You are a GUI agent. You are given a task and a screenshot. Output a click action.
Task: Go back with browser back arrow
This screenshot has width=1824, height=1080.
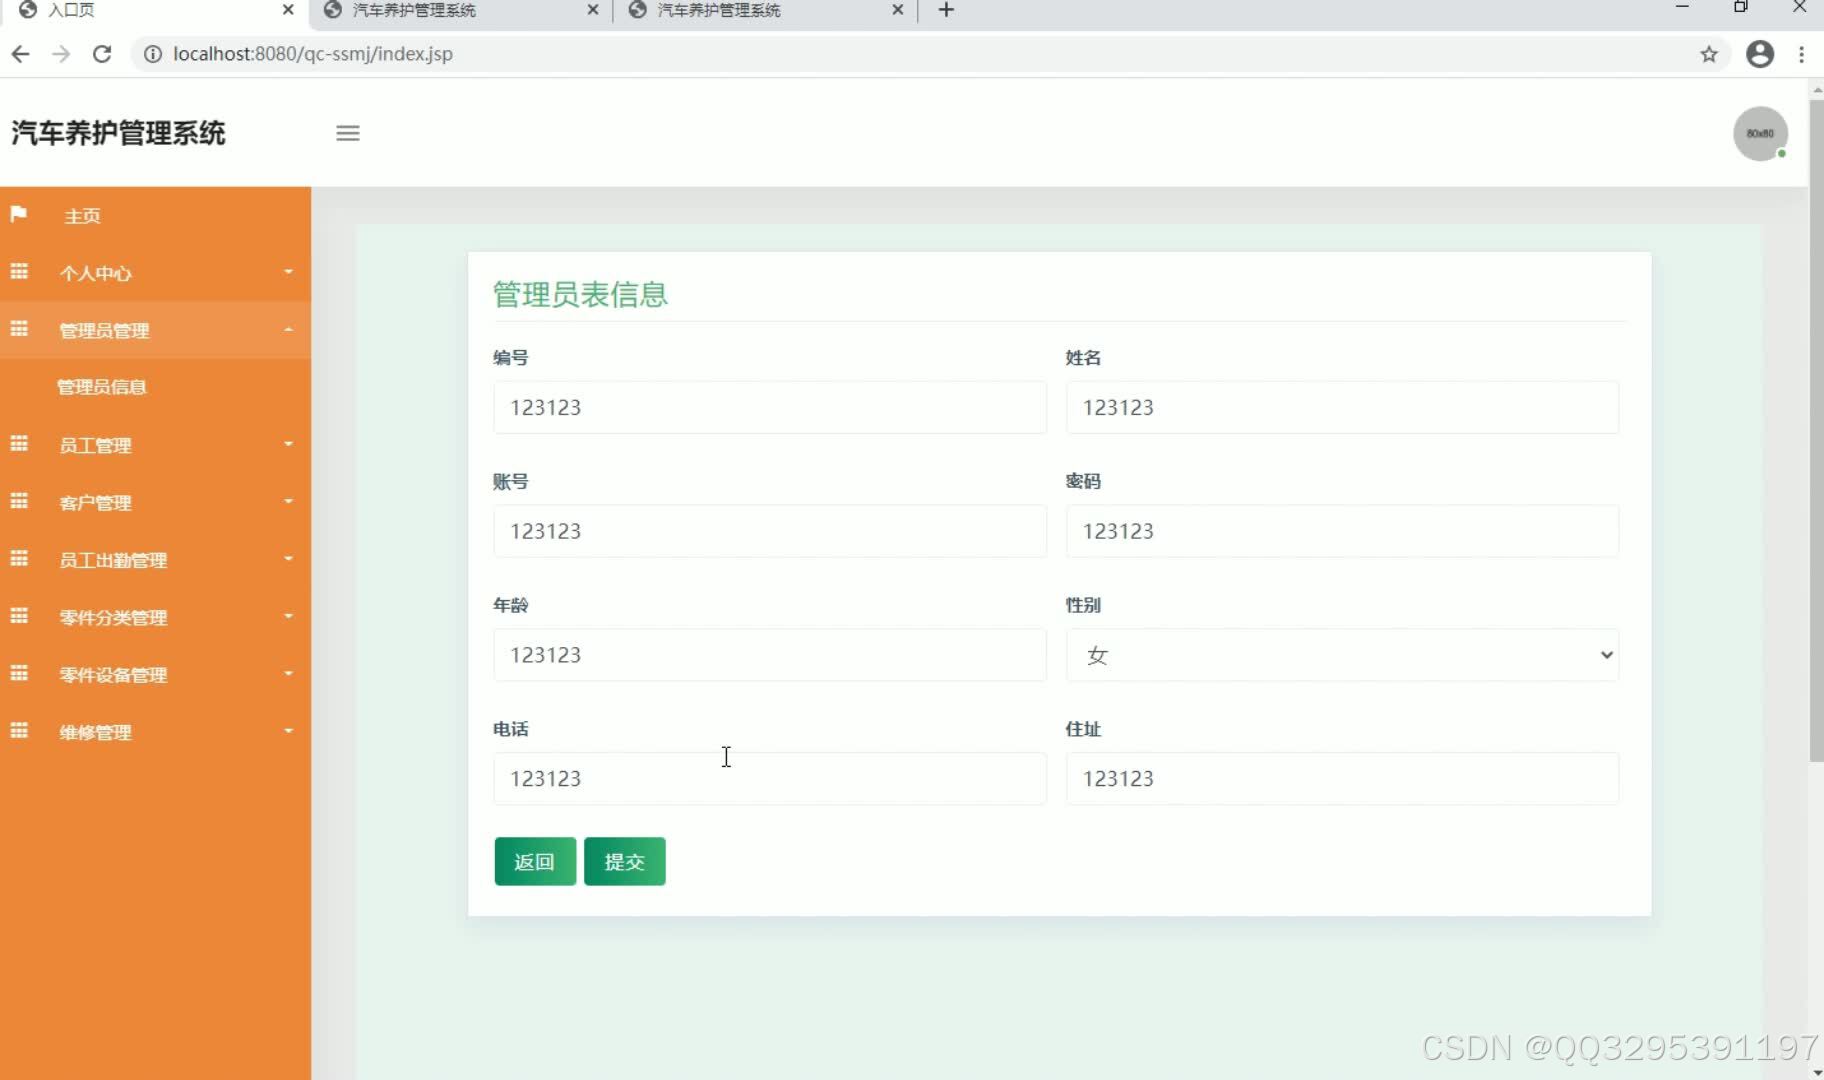point(20,54)
